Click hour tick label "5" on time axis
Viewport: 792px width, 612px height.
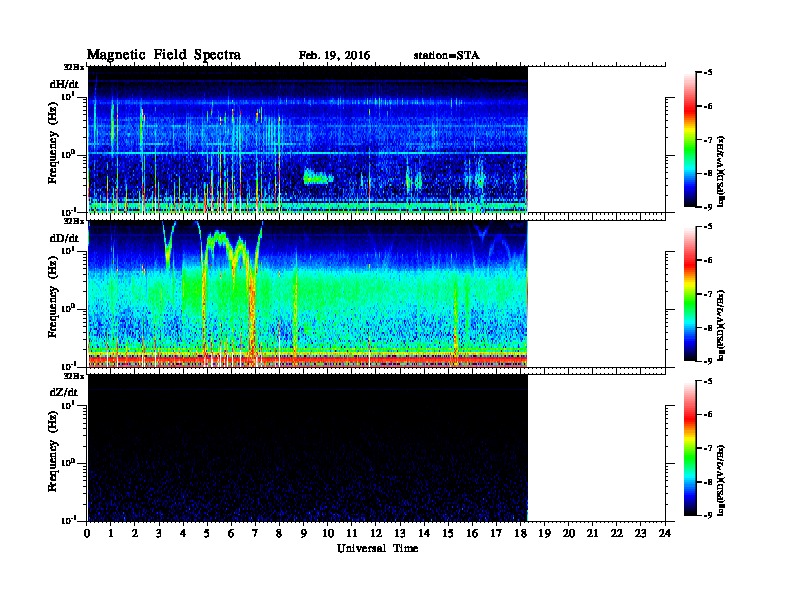pos(207,534)
